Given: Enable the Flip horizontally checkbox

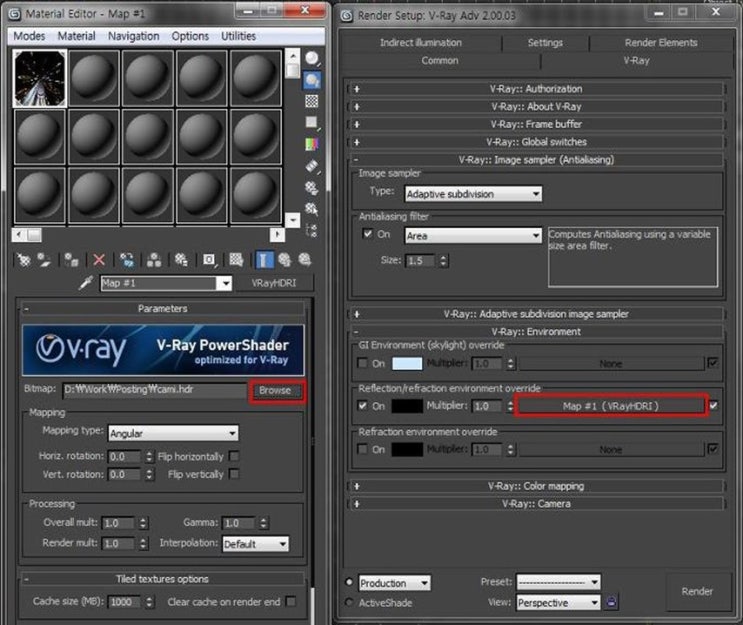Looking at the screenshot, I should click(234, 456).
